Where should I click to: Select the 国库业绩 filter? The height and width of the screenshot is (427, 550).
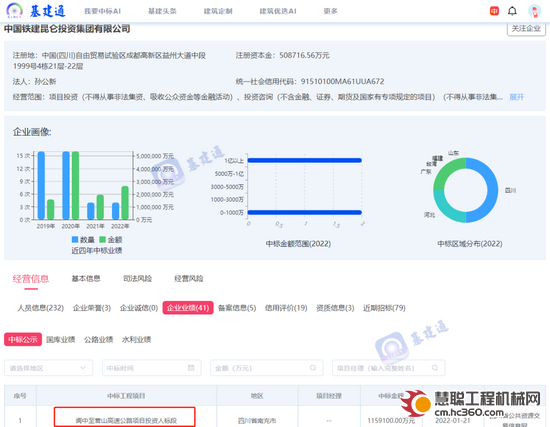[61, 339]
